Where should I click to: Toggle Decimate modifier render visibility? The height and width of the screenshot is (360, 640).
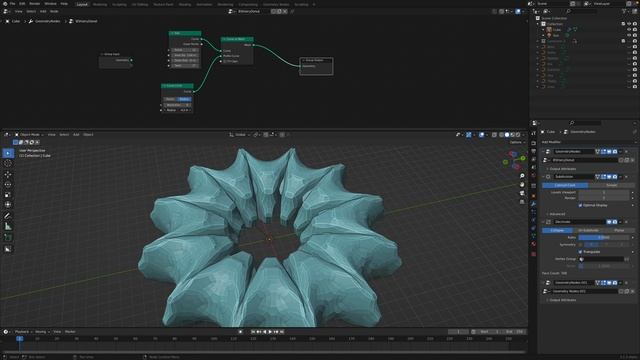(615, 222)
